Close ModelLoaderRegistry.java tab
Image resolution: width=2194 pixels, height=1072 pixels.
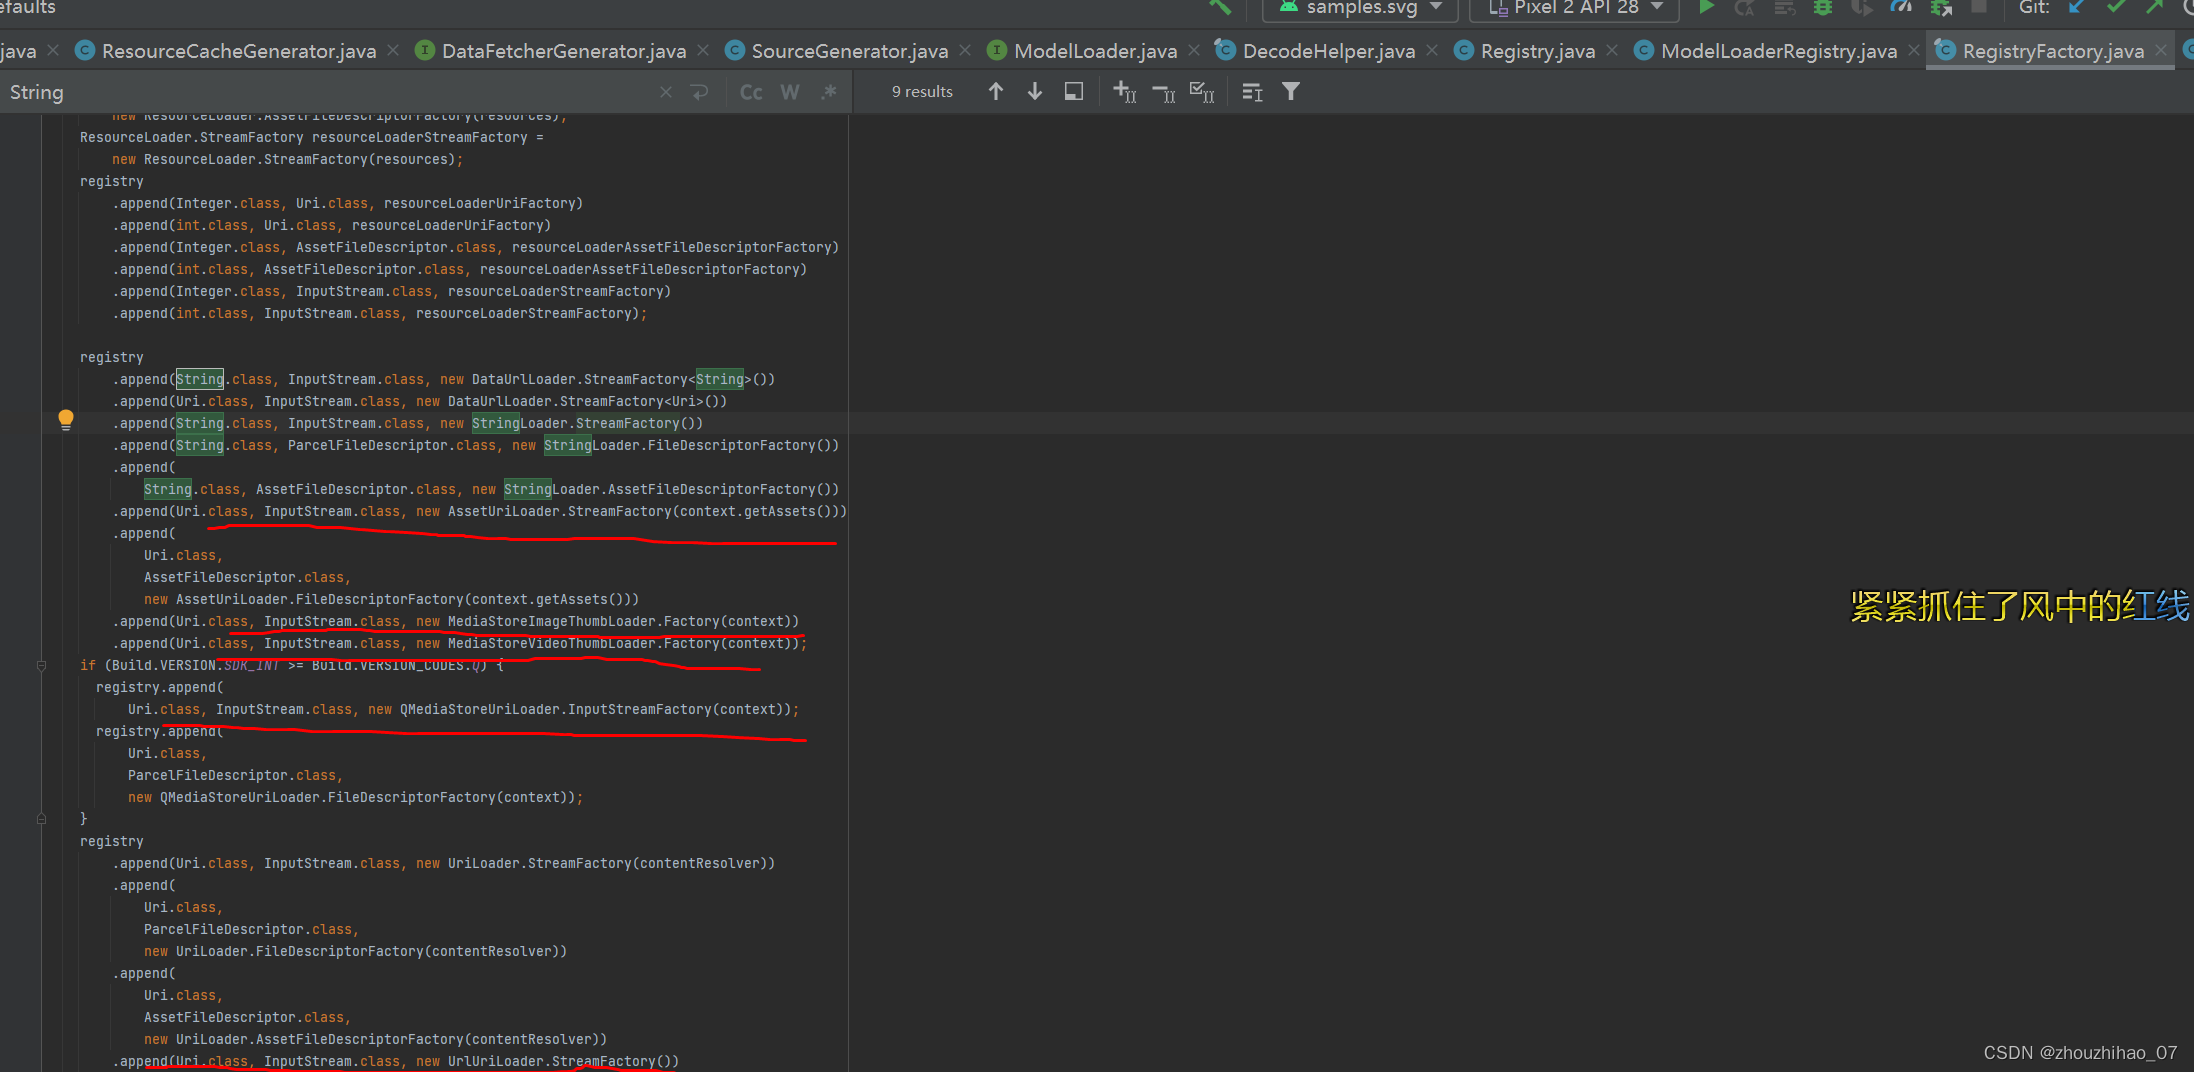tap(1913, 50)
